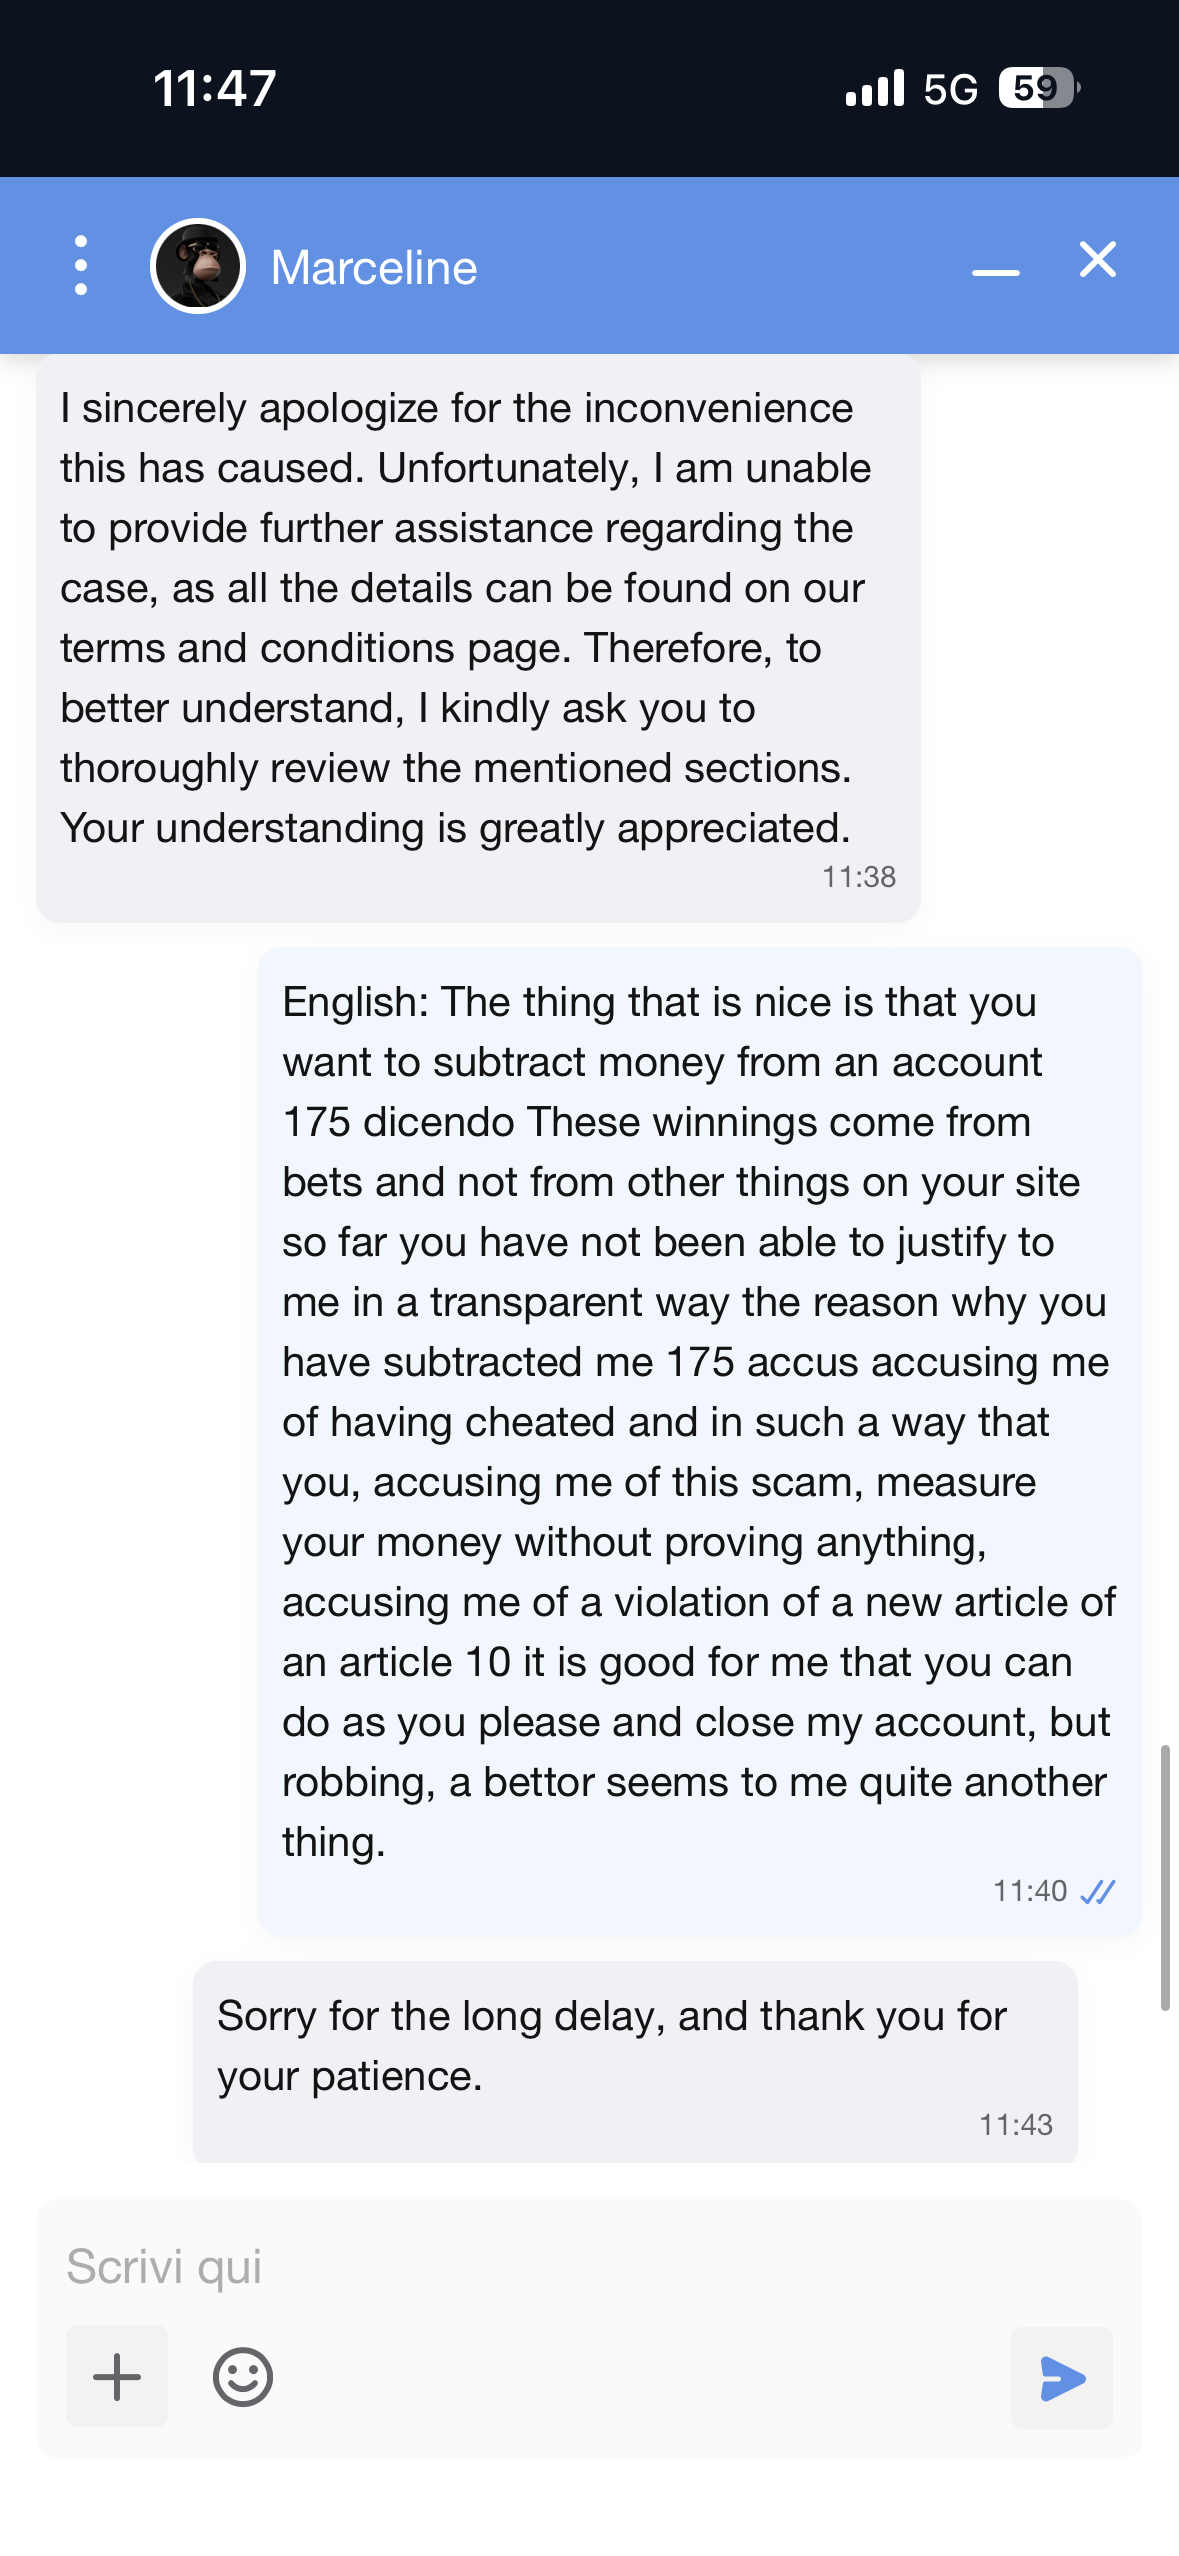
Task: Focus the "Scrivi qui" message field
Action: 588,2266
